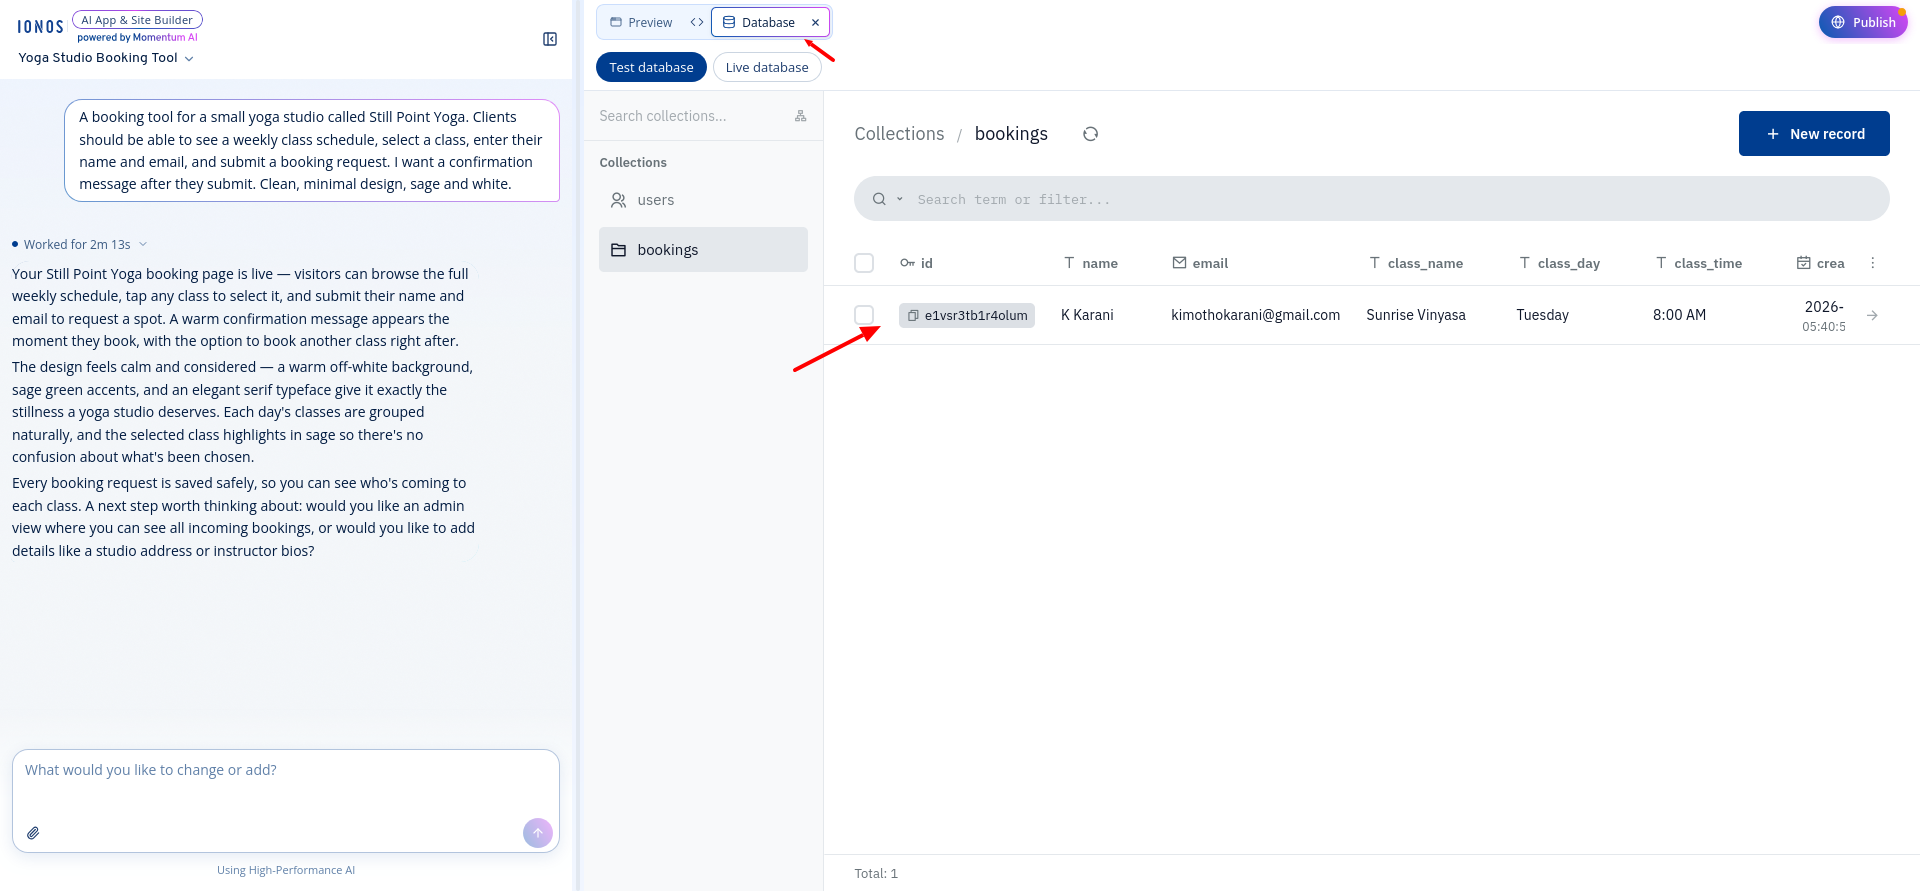Open the bookings collection
Screen dimensions: 1920x891
click(x=703, y=249)
